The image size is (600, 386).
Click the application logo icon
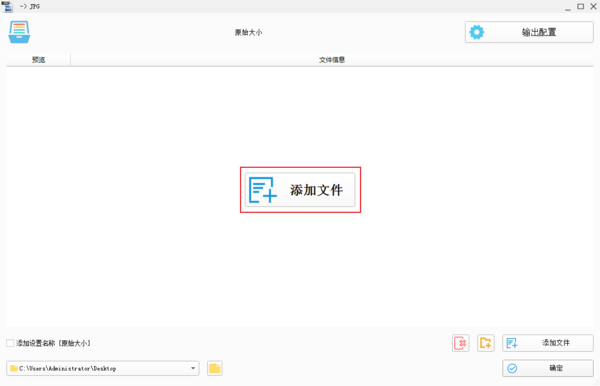pyautogui.click(x=19, y=32)
